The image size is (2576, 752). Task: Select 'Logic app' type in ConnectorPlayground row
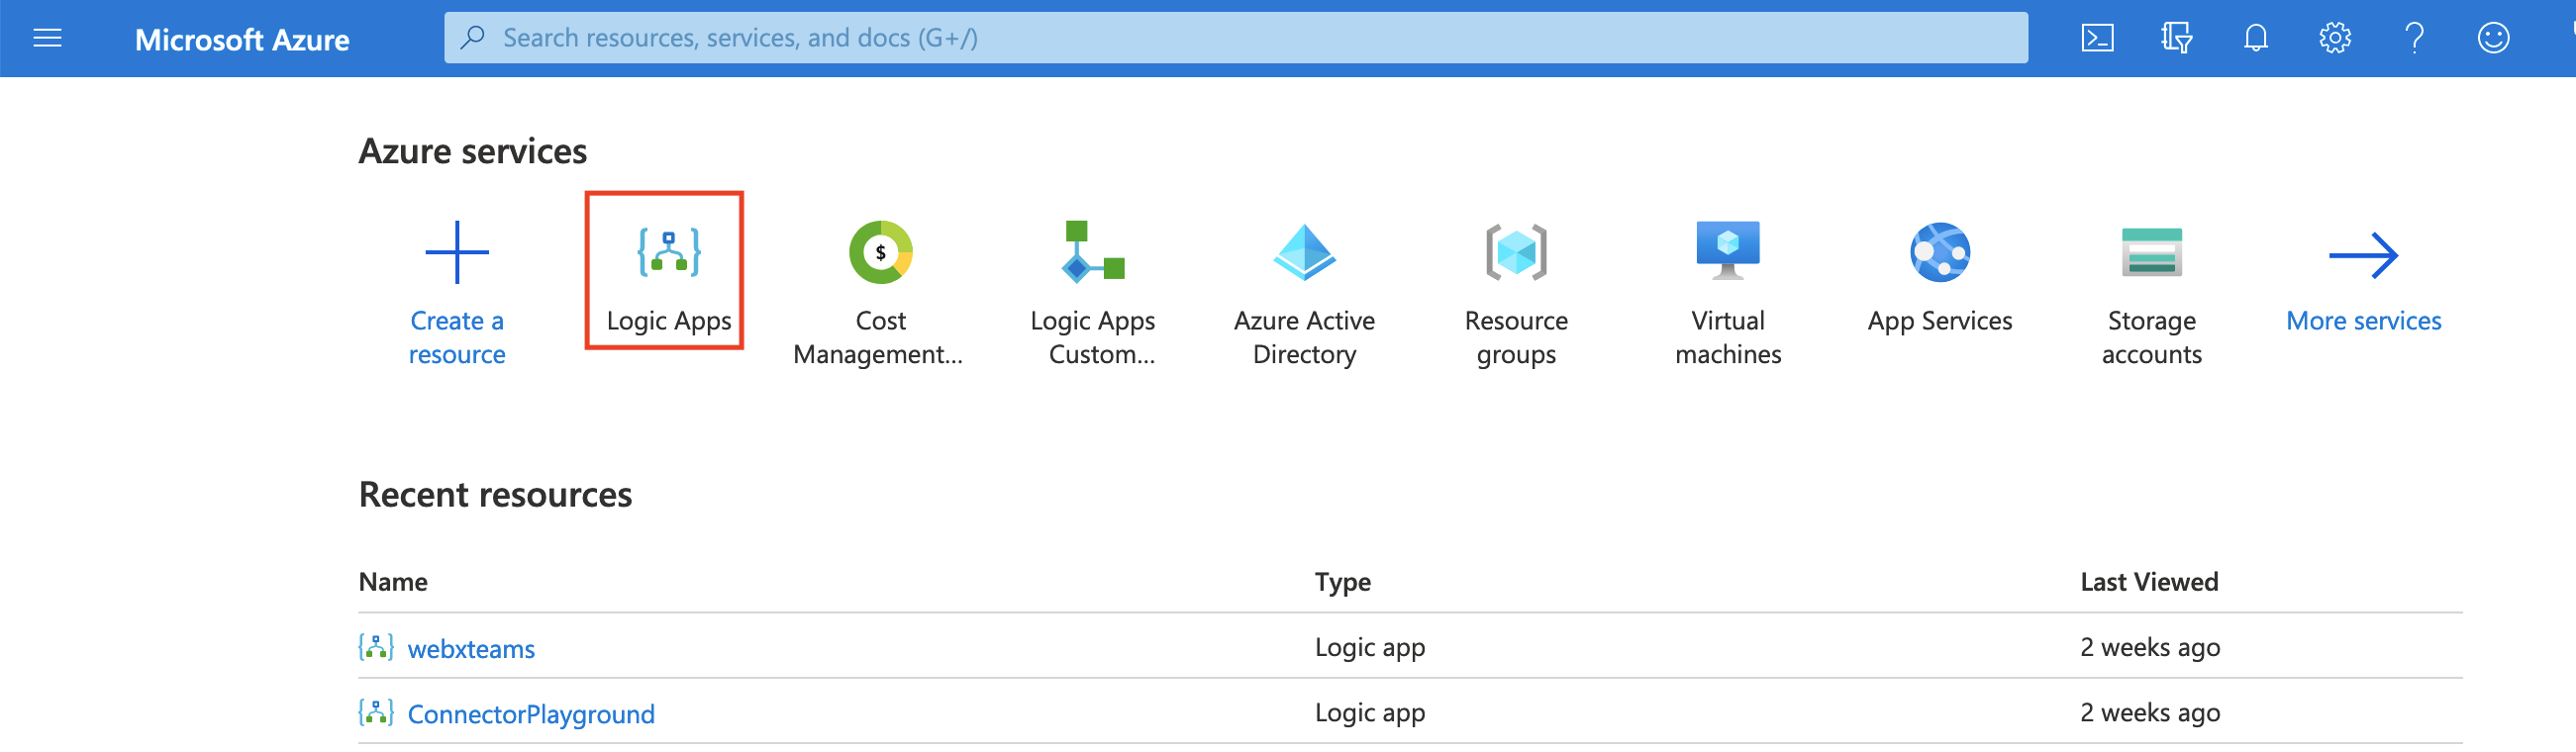click(1370, 713)
